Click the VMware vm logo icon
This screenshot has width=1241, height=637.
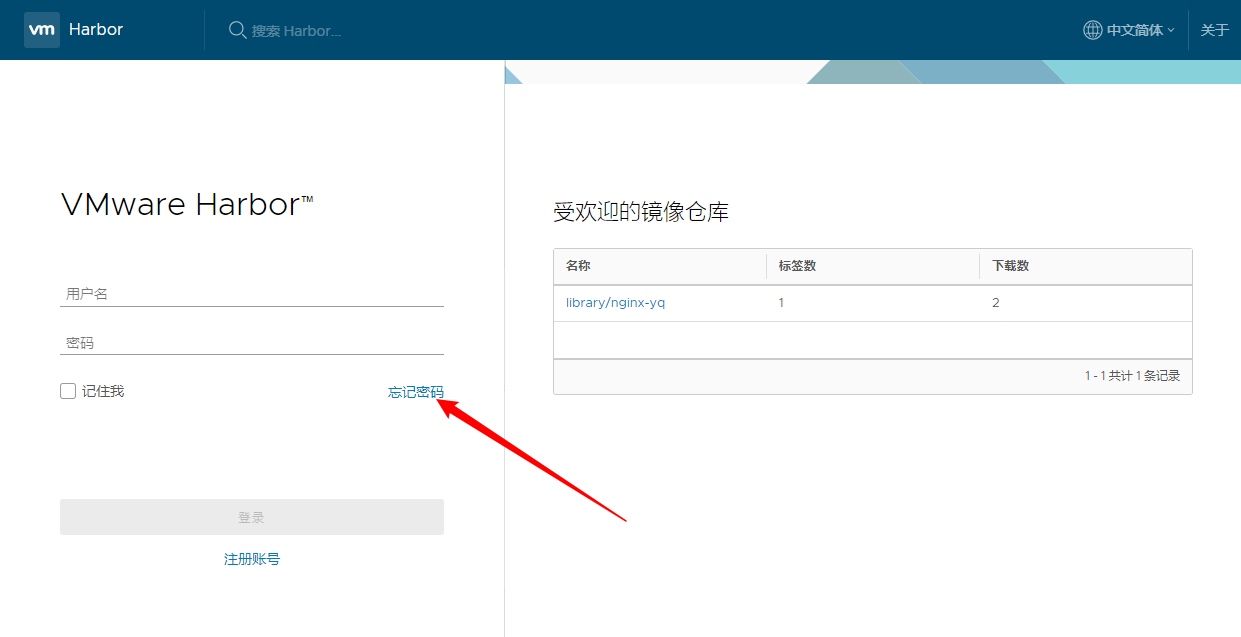tap(42, 30)
